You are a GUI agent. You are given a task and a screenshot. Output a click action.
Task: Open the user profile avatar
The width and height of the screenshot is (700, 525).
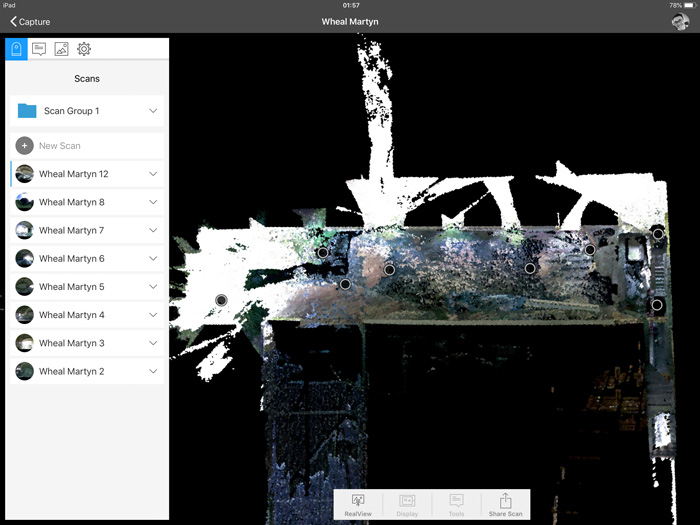tap(679, 21)
